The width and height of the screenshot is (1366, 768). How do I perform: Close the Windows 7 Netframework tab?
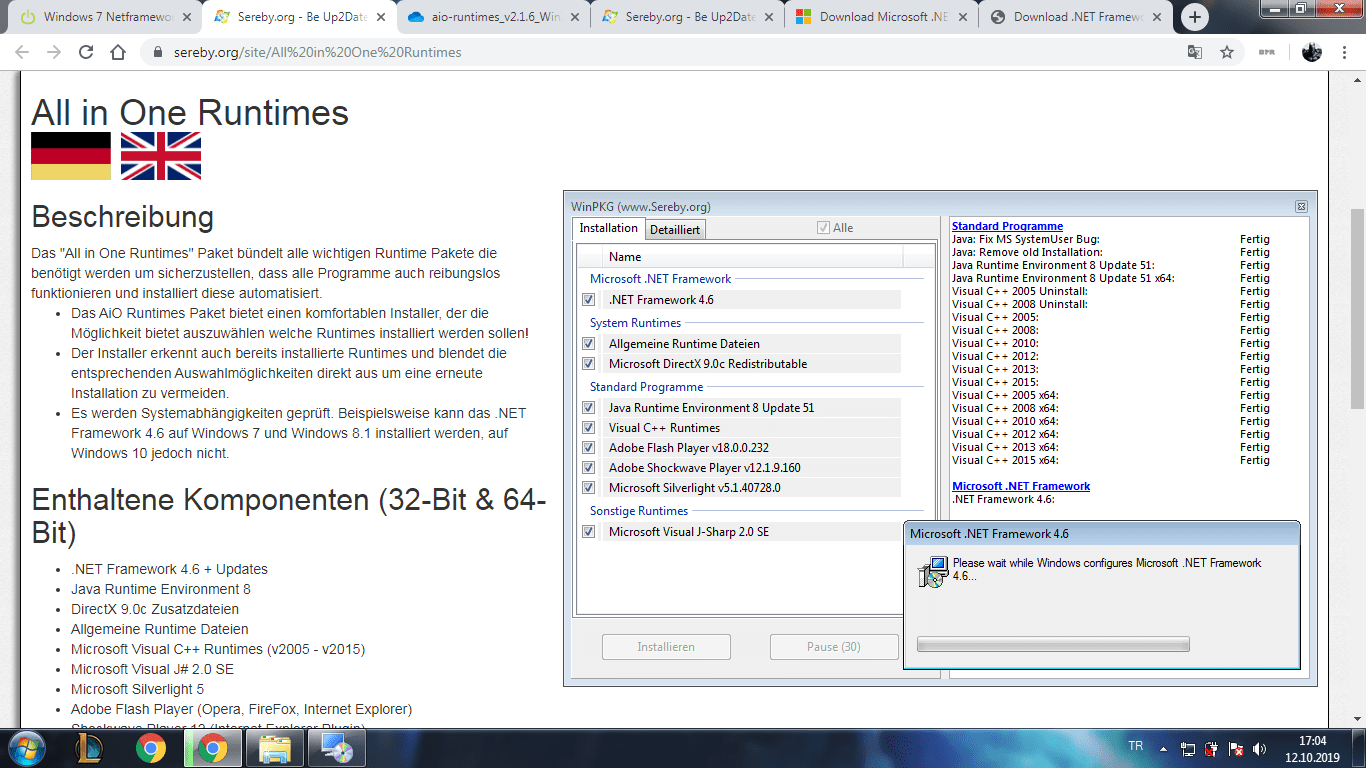tap(186, 17)
